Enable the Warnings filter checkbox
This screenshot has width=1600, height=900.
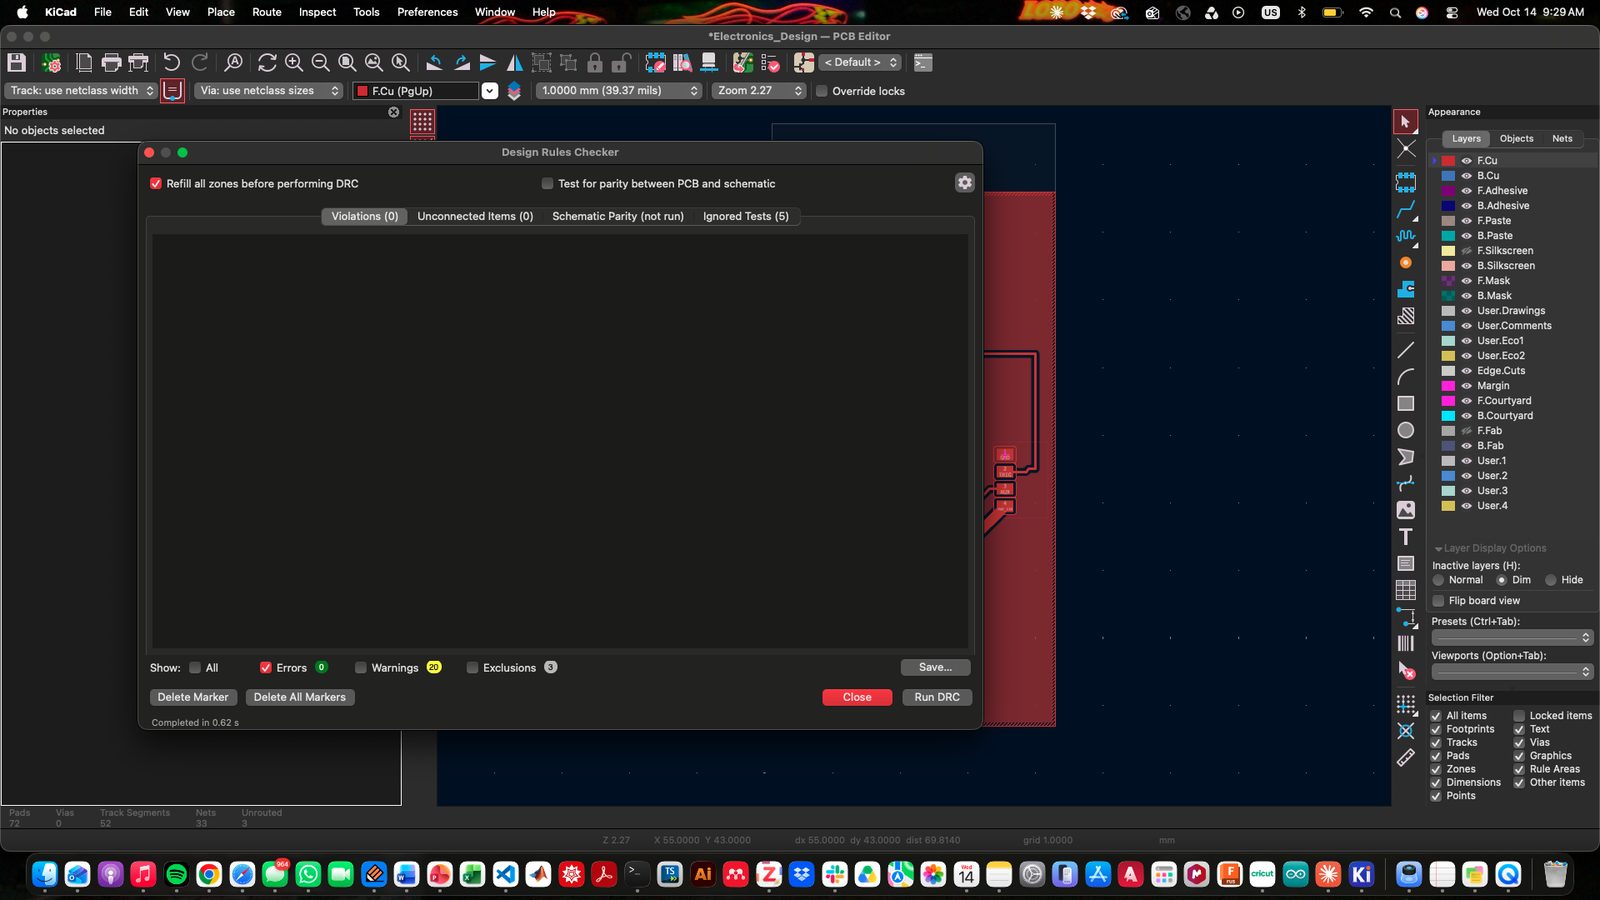pos(361,668)
